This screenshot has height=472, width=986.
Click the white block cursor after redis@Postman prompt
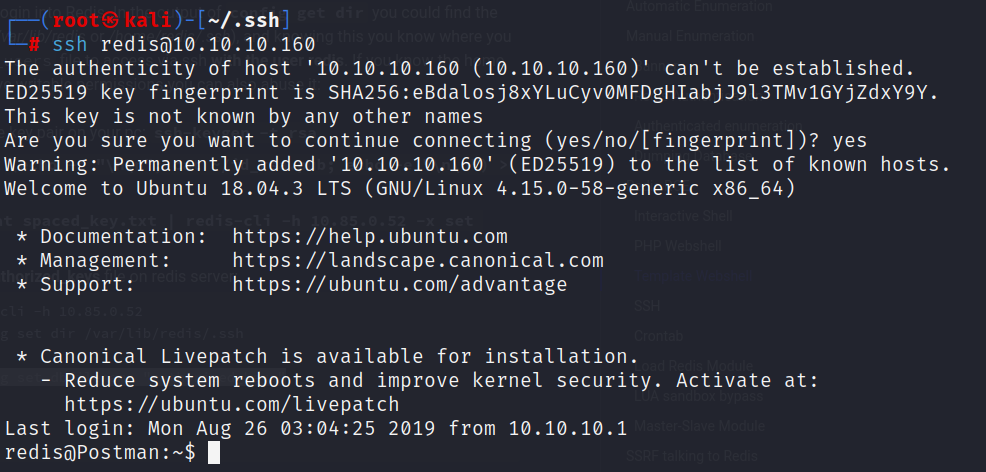coord(214,452)
